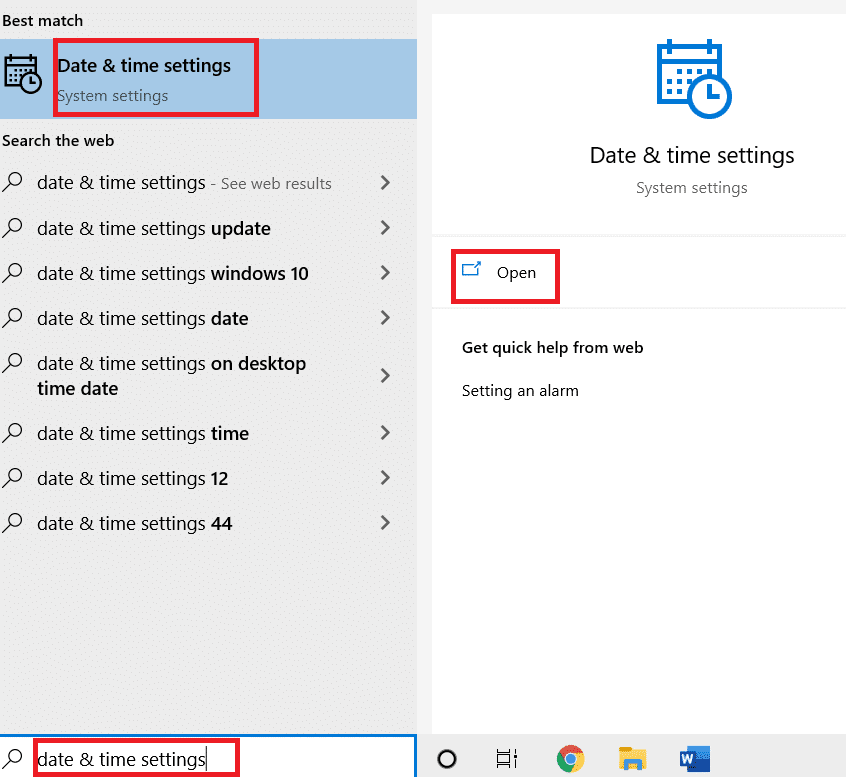Expand the 'date & time settings date' suggestion arrow
Screen dimensions: 846x777
click(x=385, y=318)
